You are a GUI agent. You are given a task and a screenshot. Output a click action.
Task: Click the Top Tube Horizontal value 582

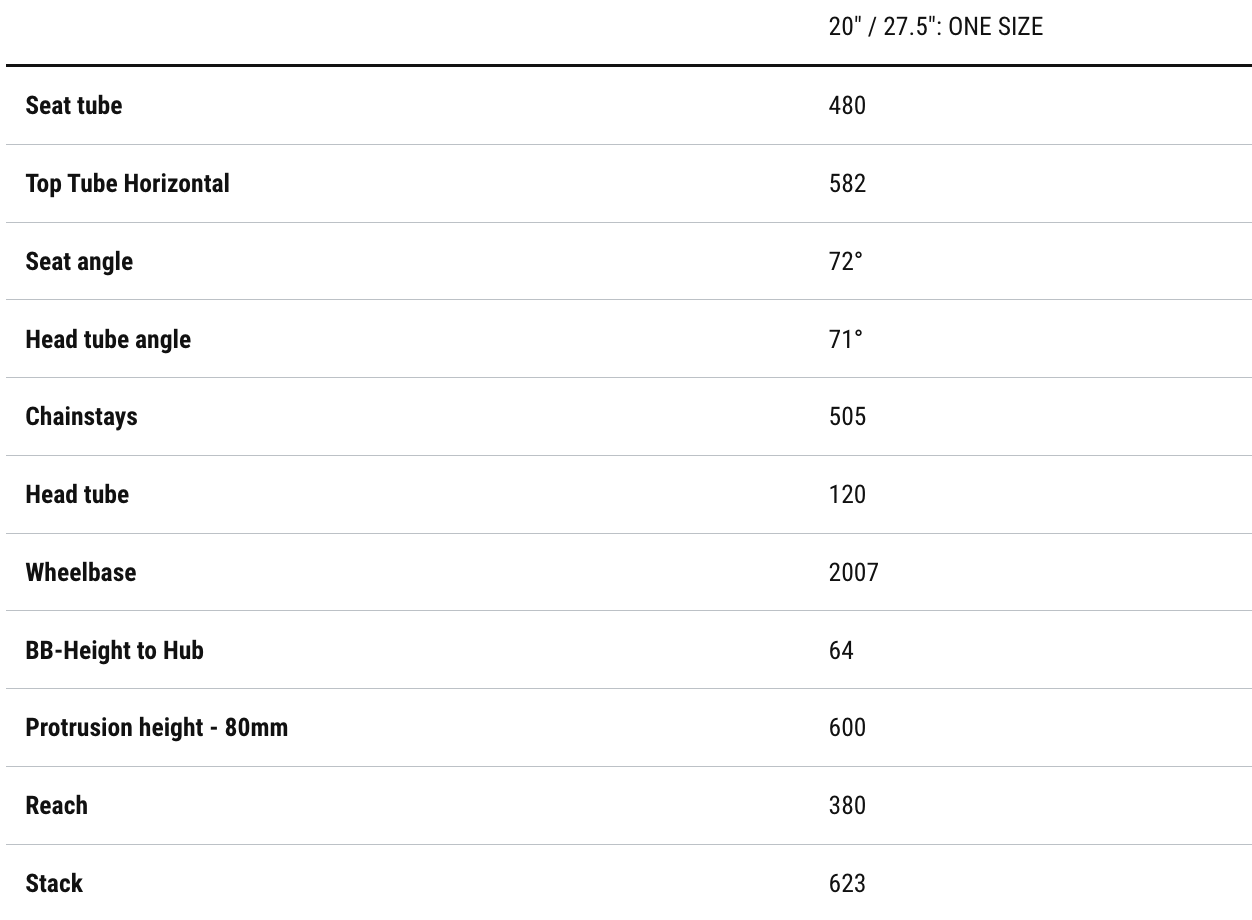[847, 183]
